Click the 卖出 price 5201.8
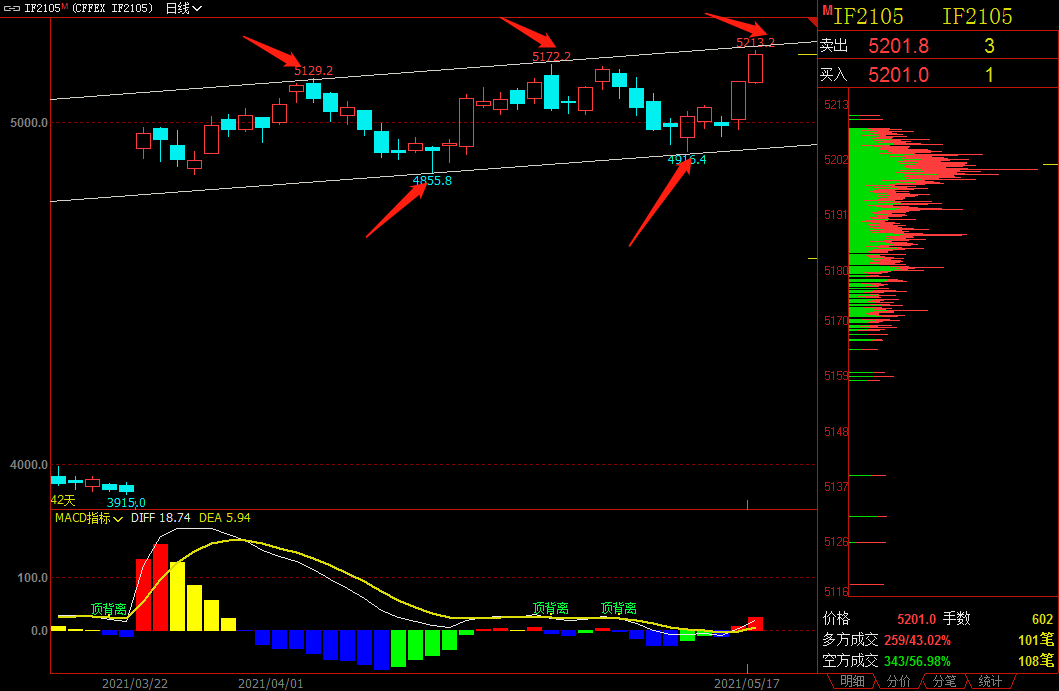 pos(898,46)
